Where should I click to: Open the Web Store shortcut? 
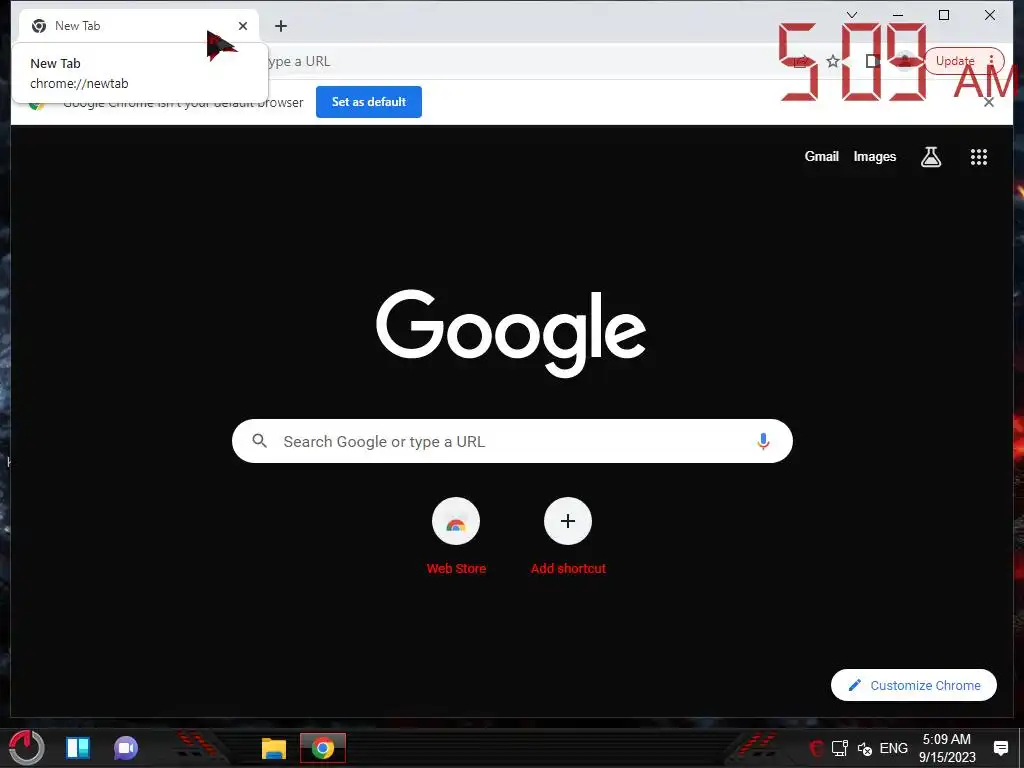coord(456,536)
